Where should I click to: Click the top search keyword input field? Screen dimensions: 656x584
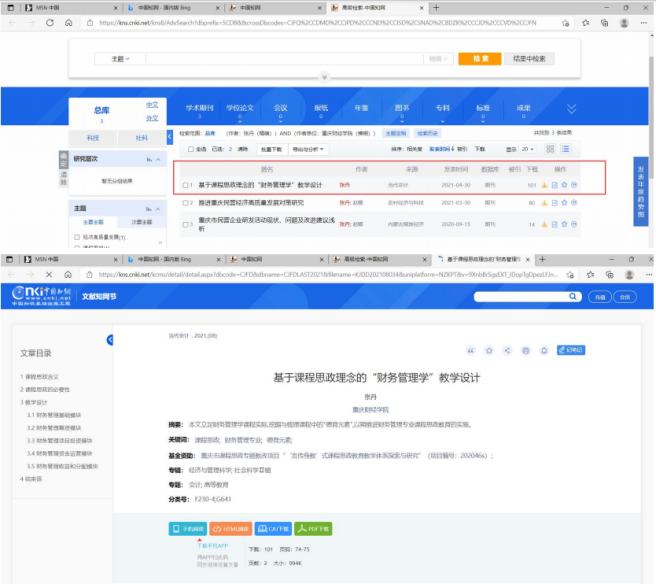tap(300, 59)
